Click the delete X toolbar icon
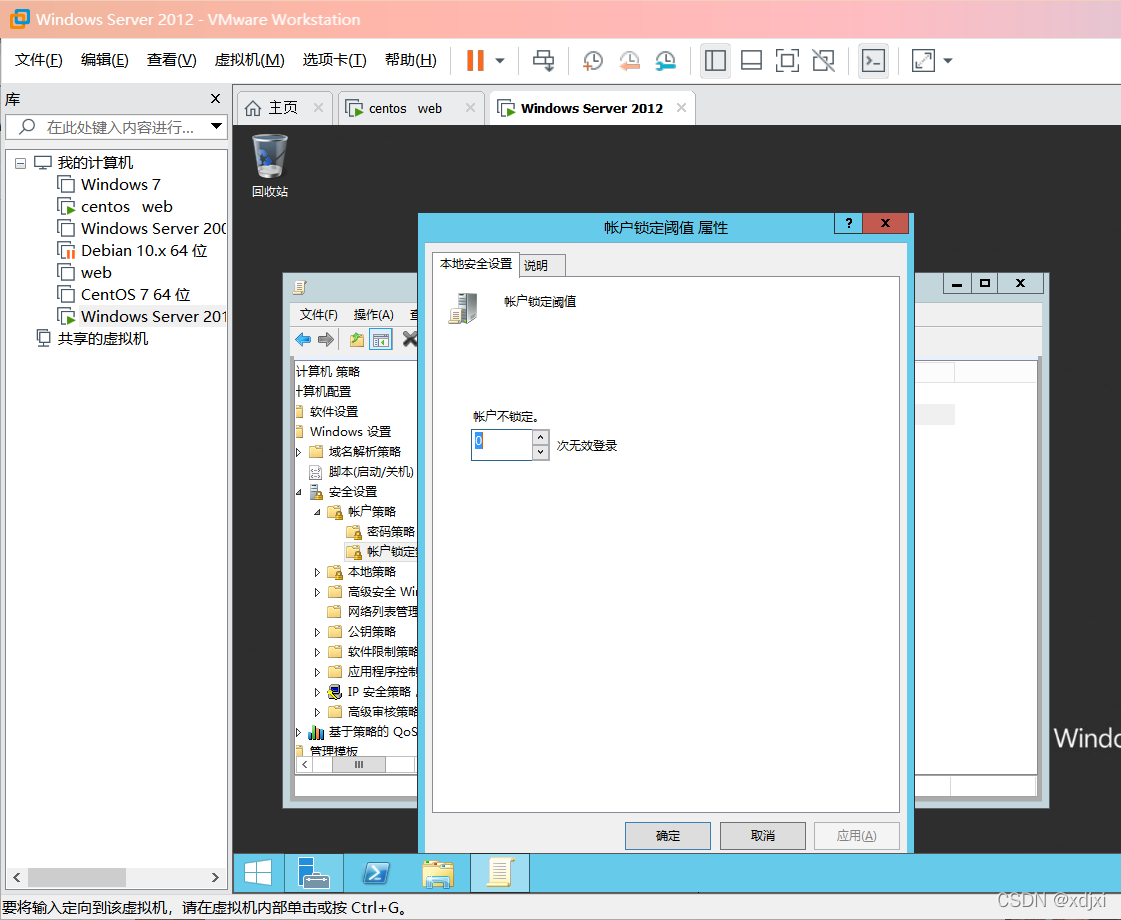This screenshot has width=1121, height=920. pyautogui.click(x=409, y=339)
